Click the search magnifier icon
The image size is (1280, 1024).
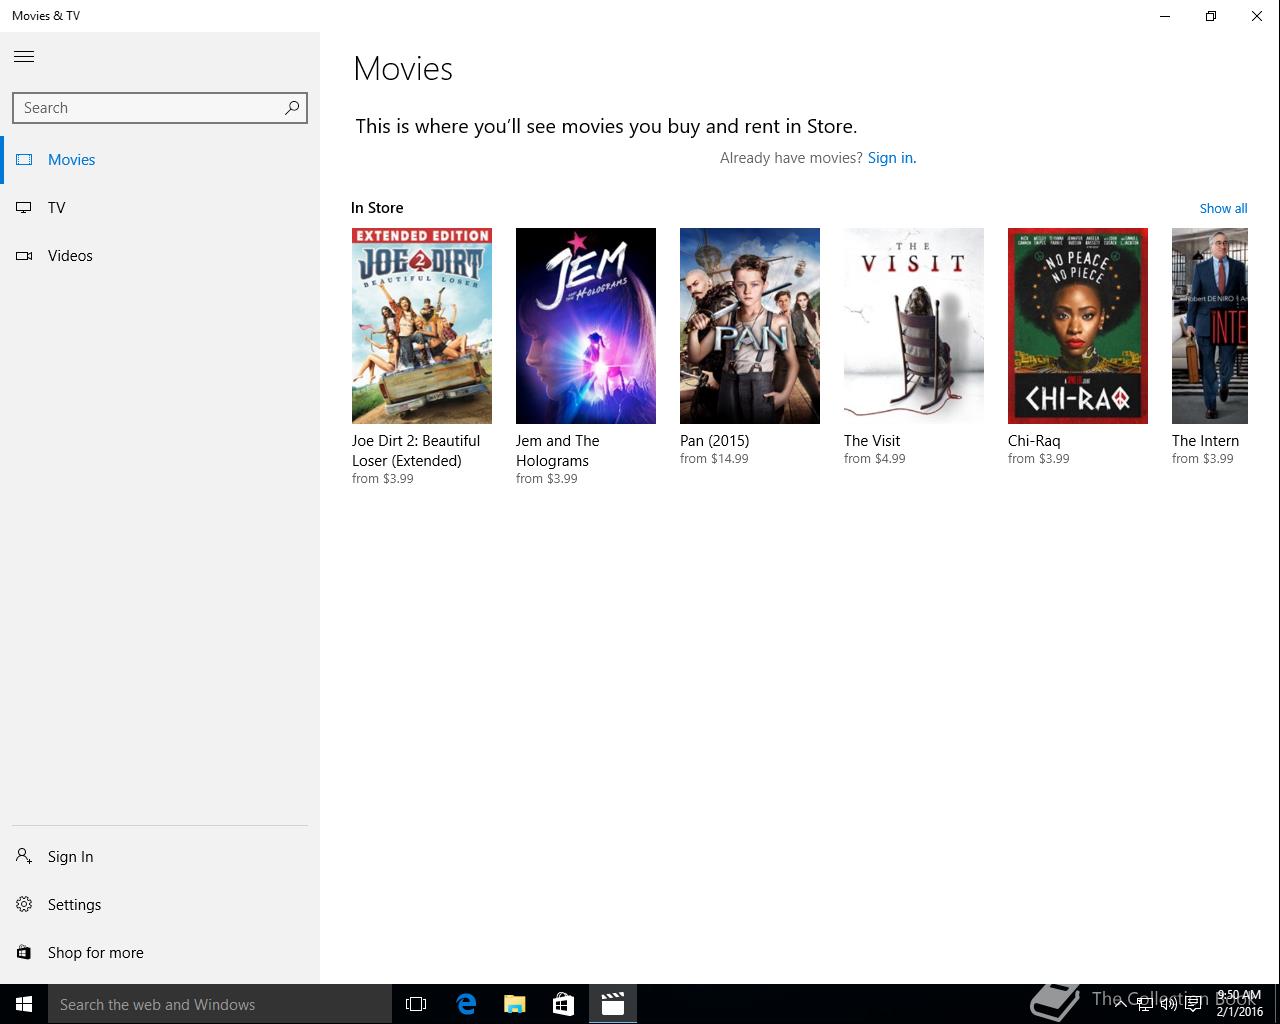pyautogui.click(x=292, y=108)
